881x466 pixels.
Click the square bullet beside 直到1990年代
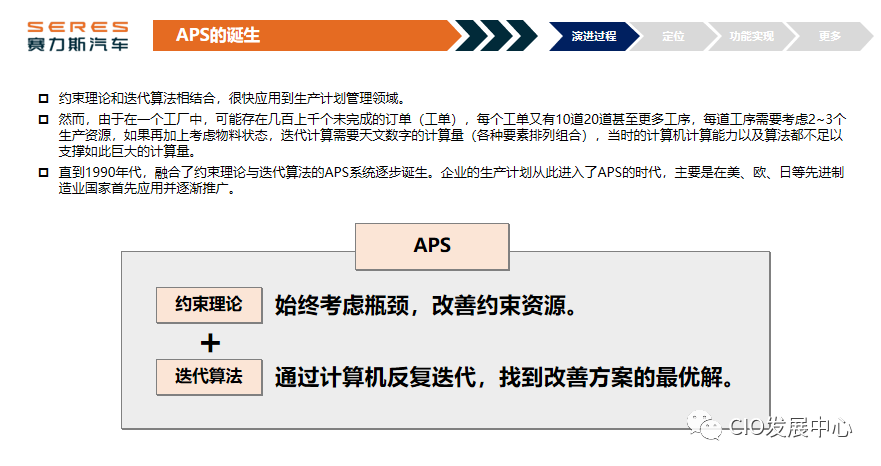pyautogui.click(x=43, y=172)
